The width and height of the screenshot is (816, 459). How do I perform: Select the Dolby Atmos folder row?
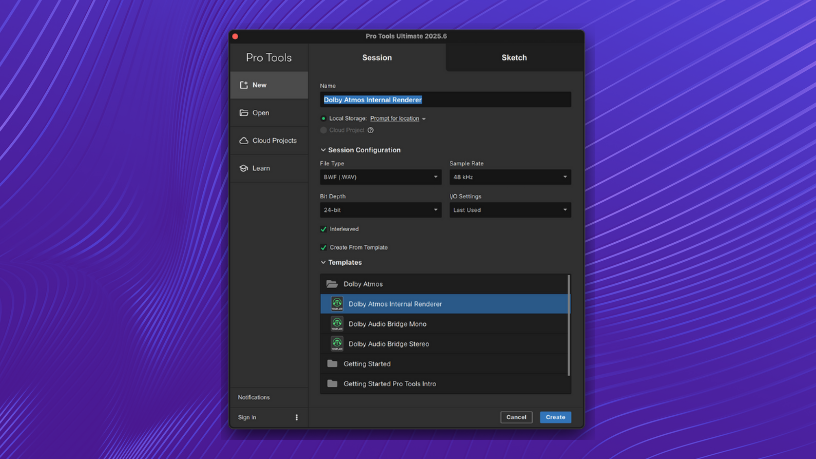click(444, 284)
